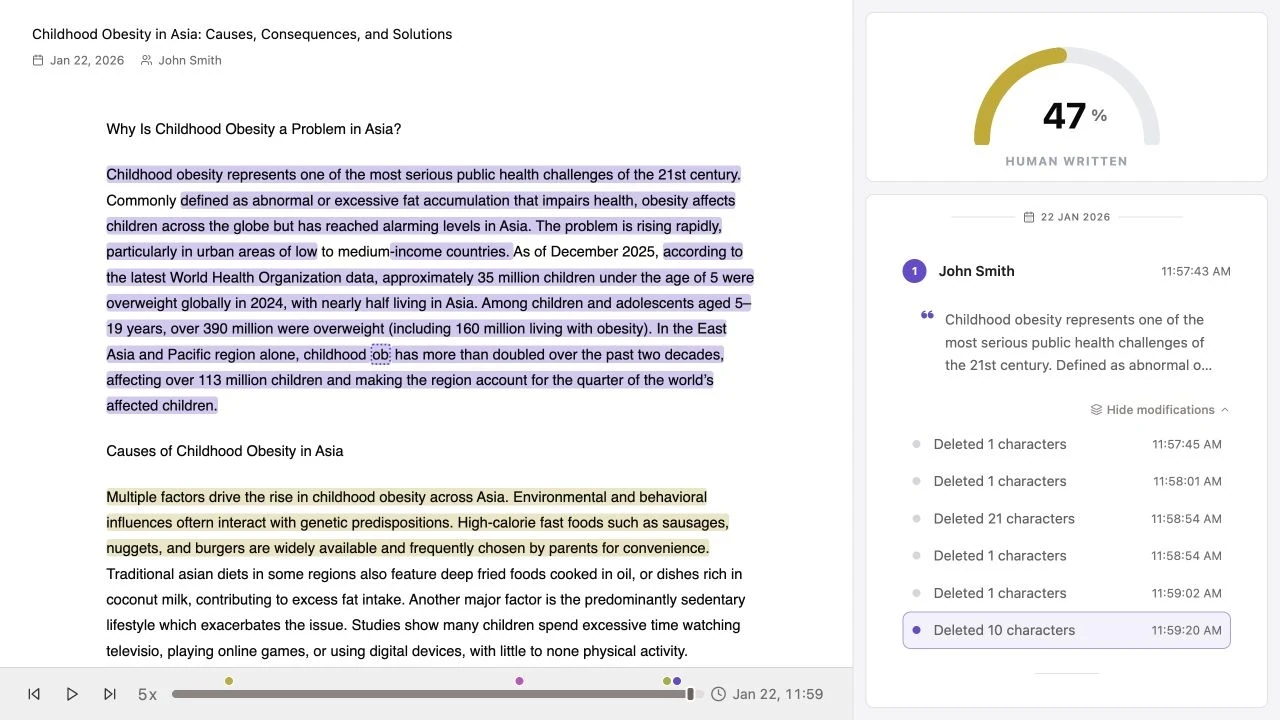Jump to the first olive marker on the timeline
Screen dimensions: 1280x720
pyautogui.click(x=229, y=681)
